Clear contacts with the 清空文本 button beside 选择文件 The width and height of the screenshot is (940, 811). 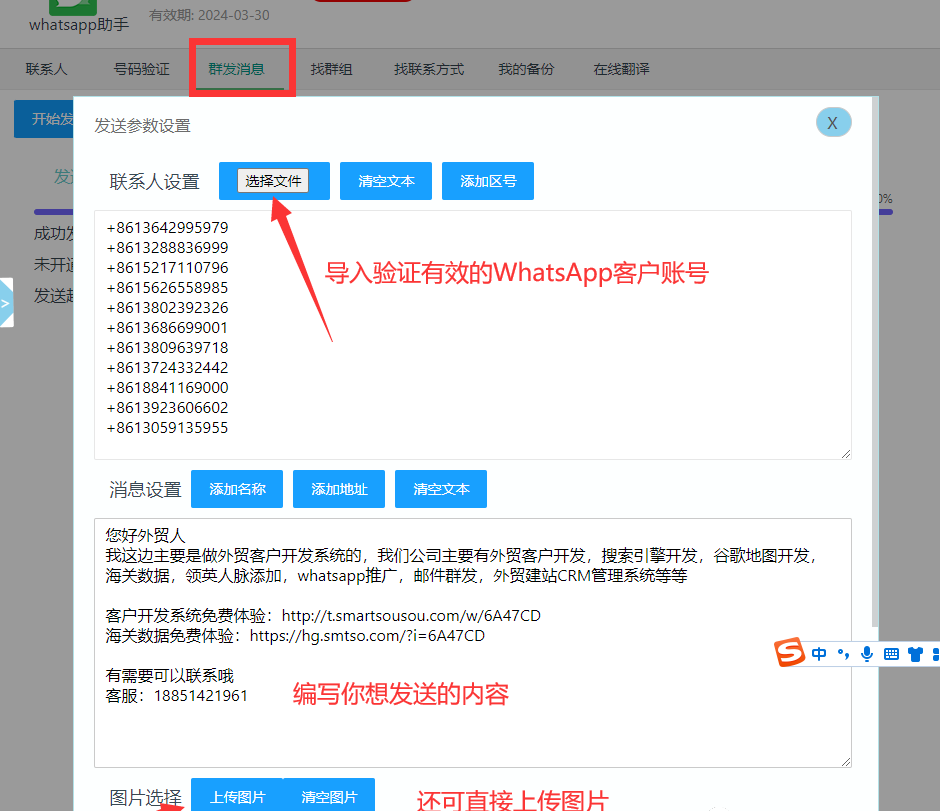(x=385, y=181)
